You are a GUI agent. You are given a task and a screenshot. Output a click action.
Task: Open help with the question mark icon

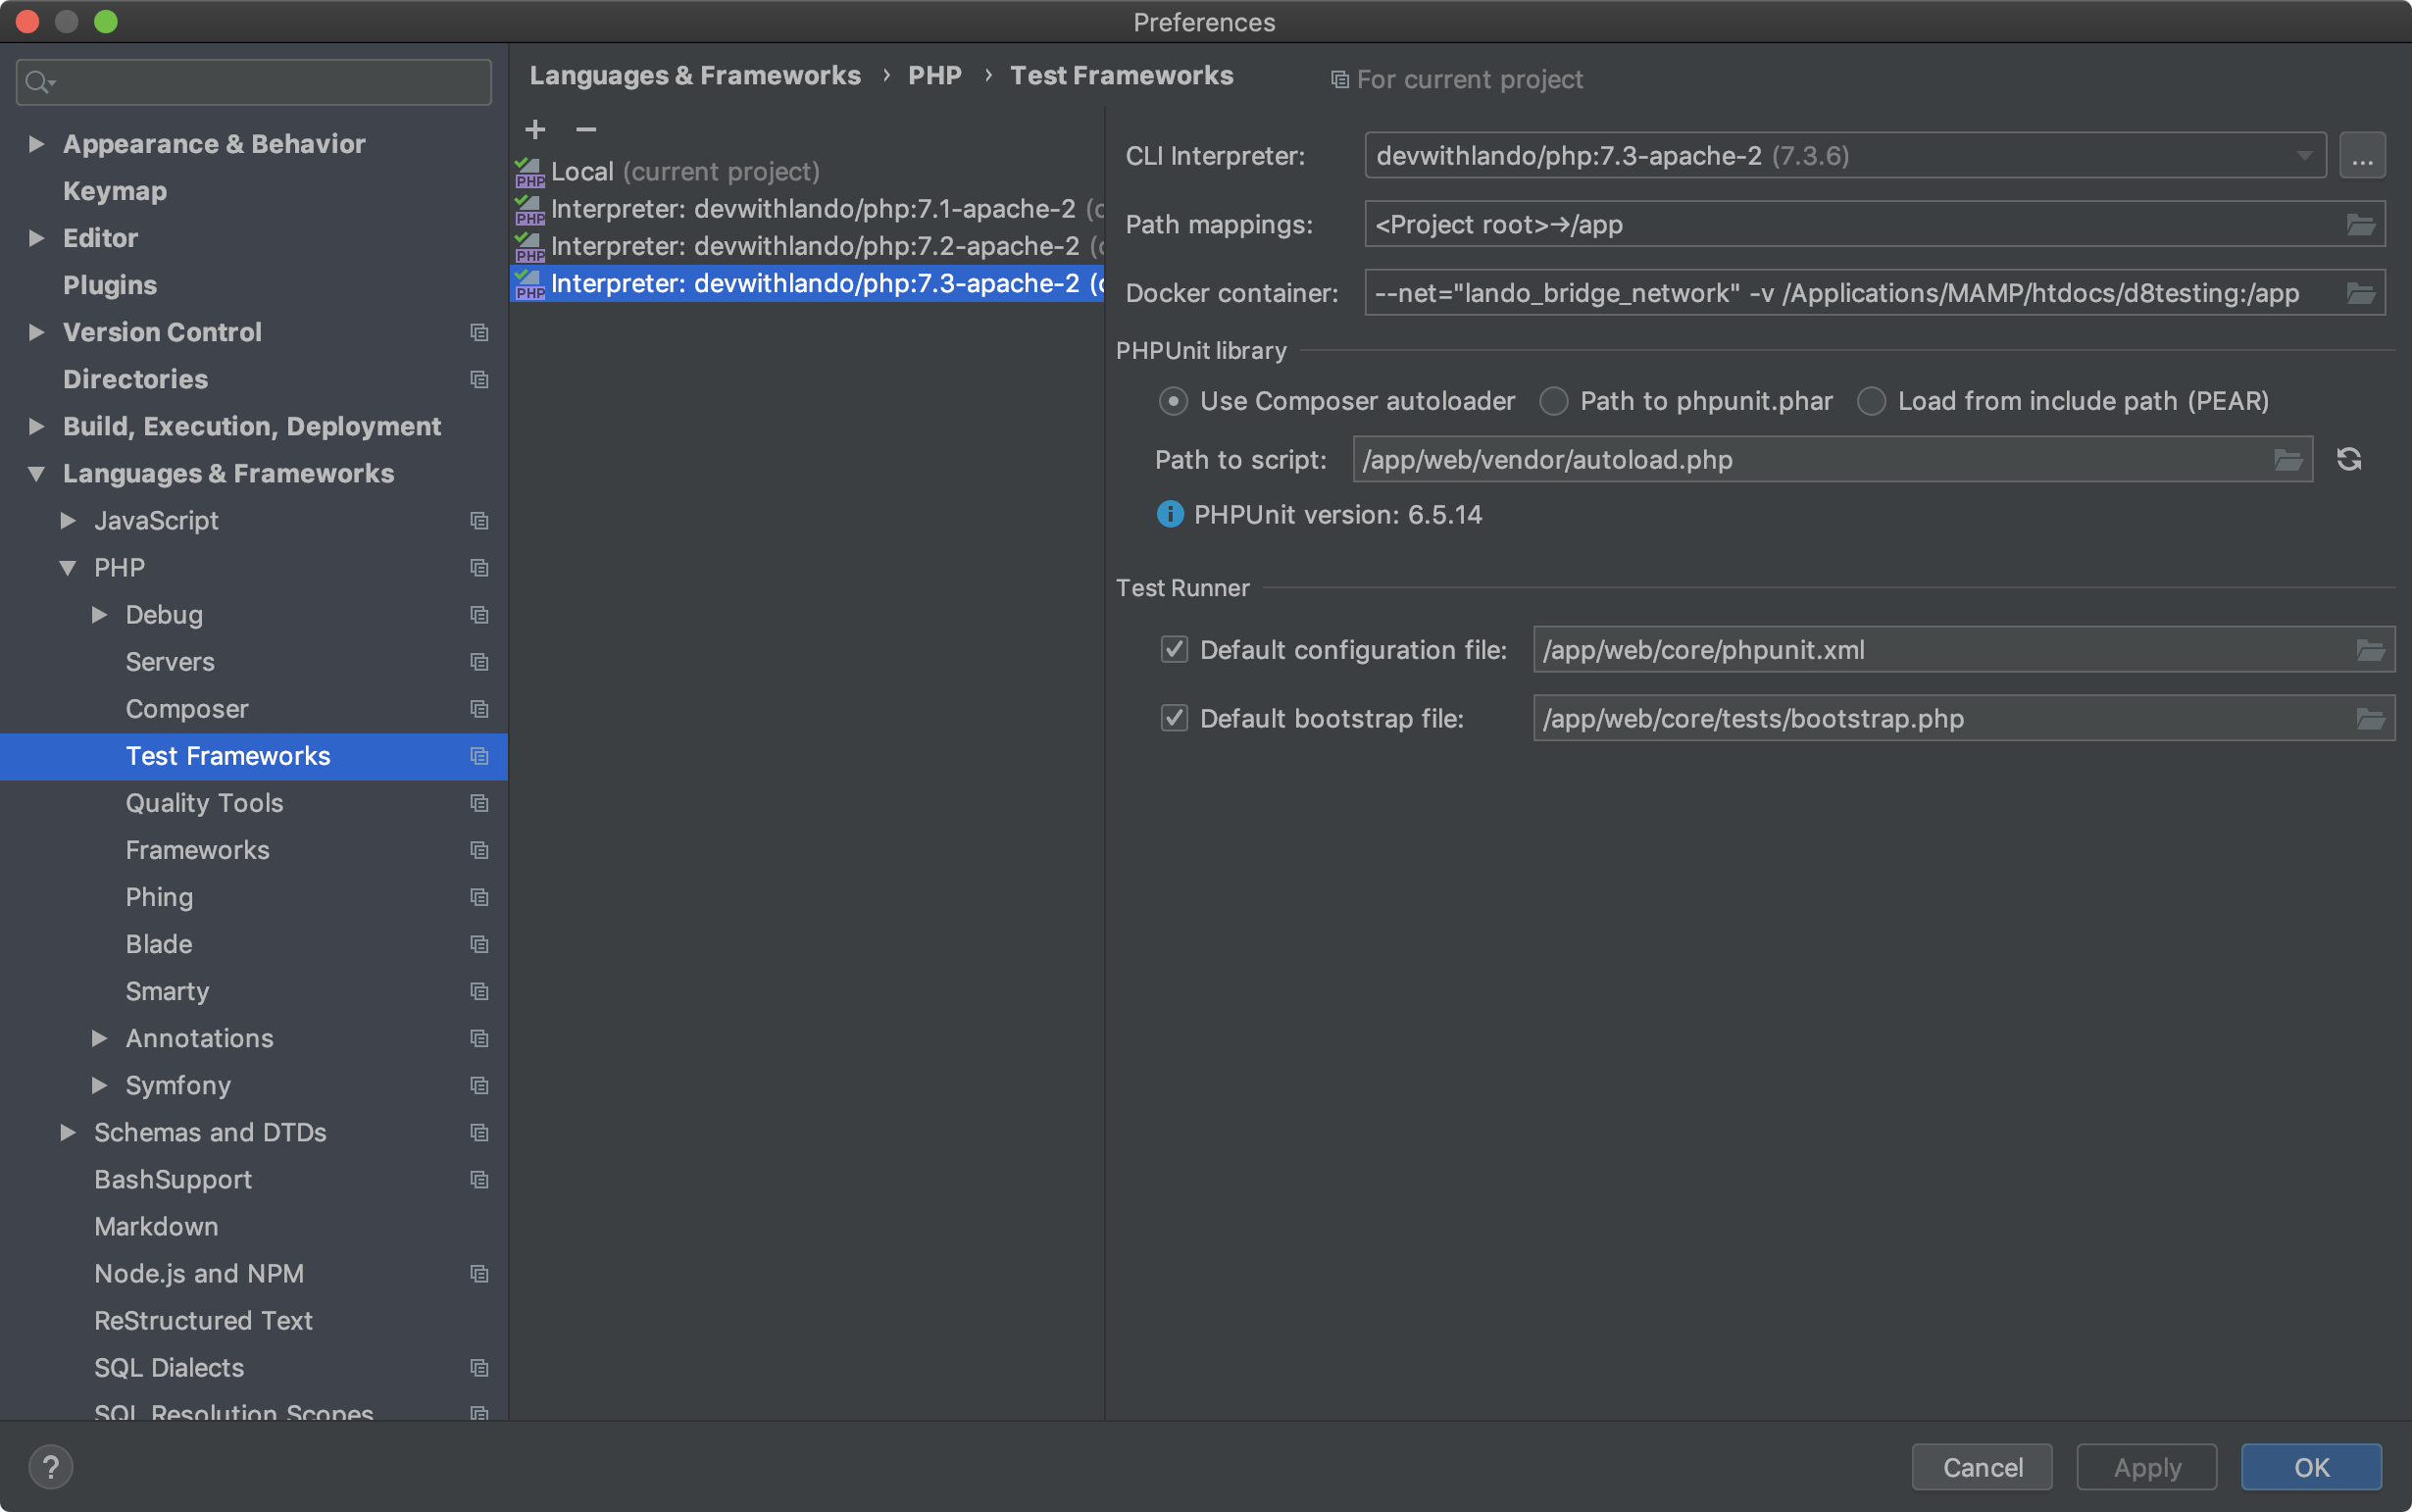[50, 1467]
